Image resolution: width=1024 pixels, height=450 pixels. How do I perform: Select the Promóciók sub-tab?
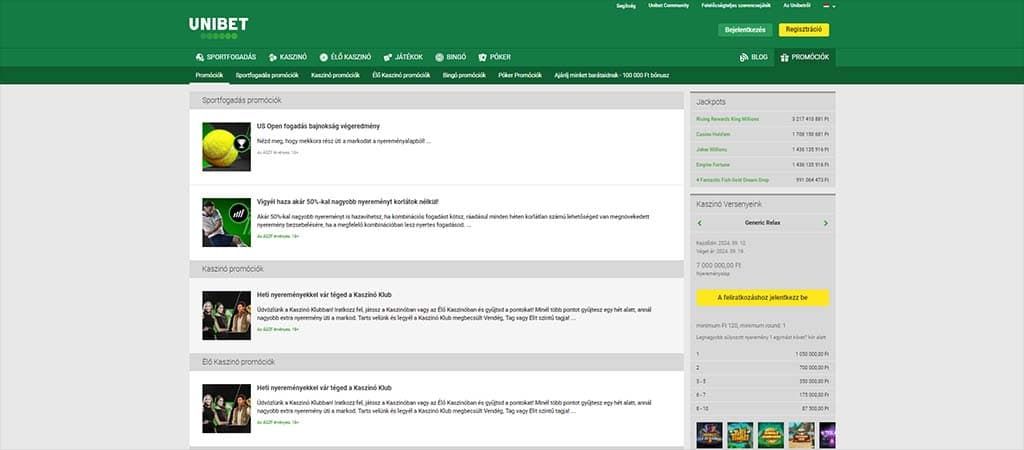(209, 75)
